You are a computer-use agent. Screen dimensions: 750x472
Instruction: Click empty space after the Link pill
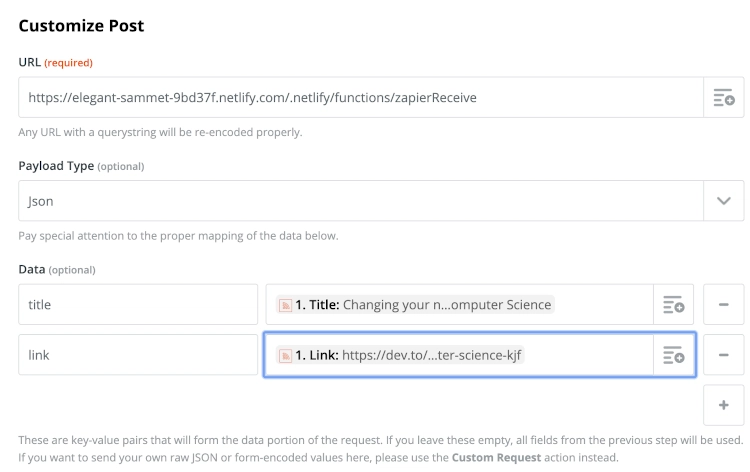tap(590, 355)
